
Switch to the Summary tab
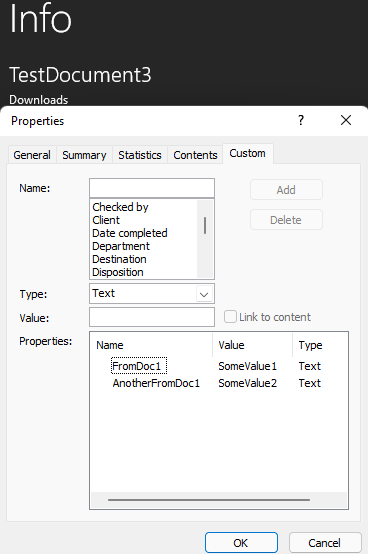click(84, 155)
